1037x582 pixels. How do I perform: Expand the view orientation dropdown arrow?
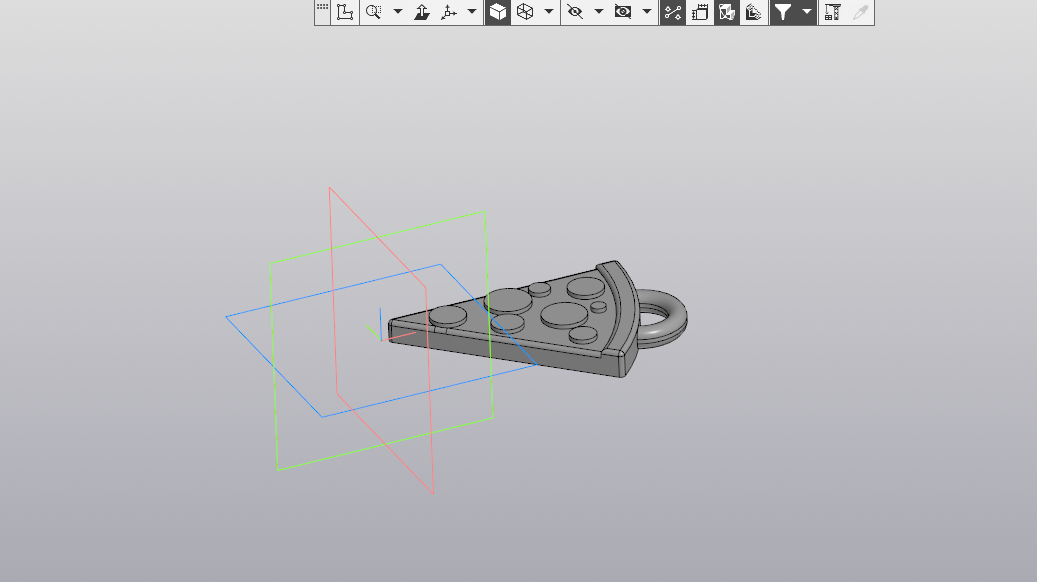point(472,12)
